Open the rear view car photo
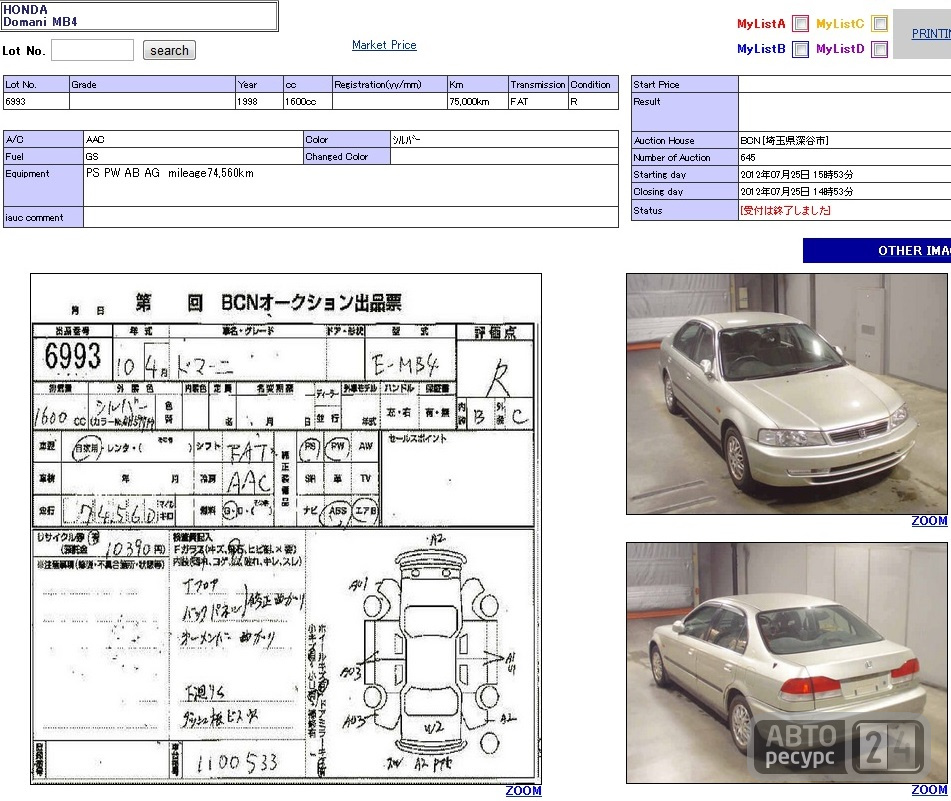 coord(787,663)
